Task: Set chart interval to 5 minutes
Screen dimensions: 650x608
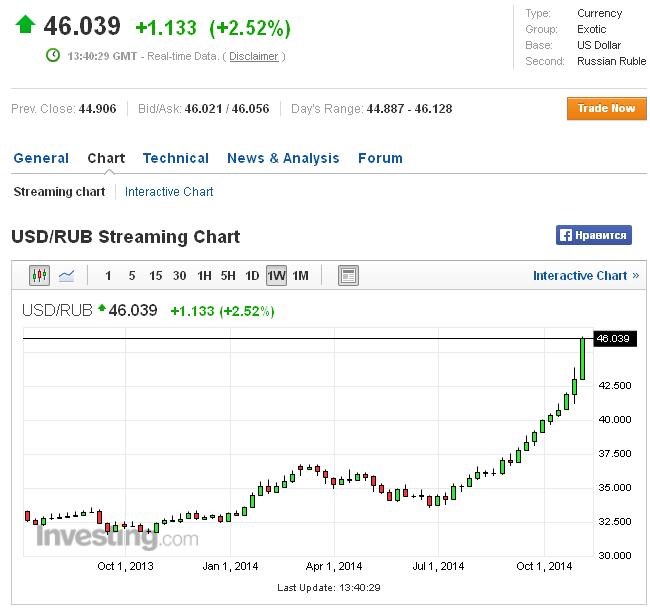Action: click(x=132, y=276)
